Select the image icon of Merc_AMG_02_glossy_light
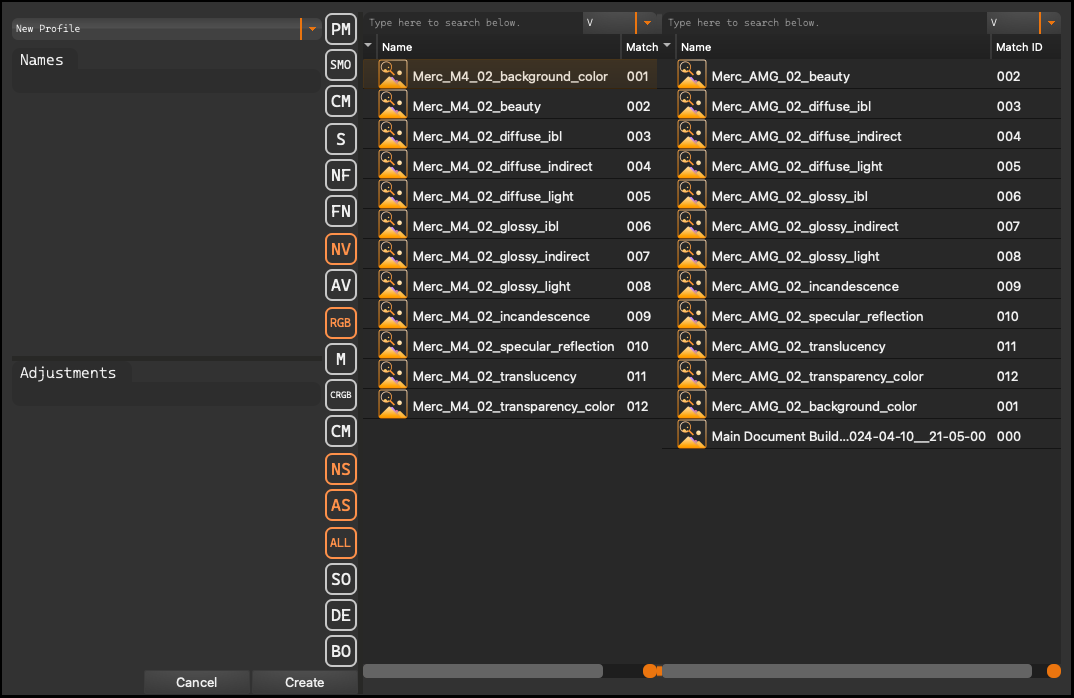Image resolution: width=1074 pixels, height=698 pixels. coord(692,256)
